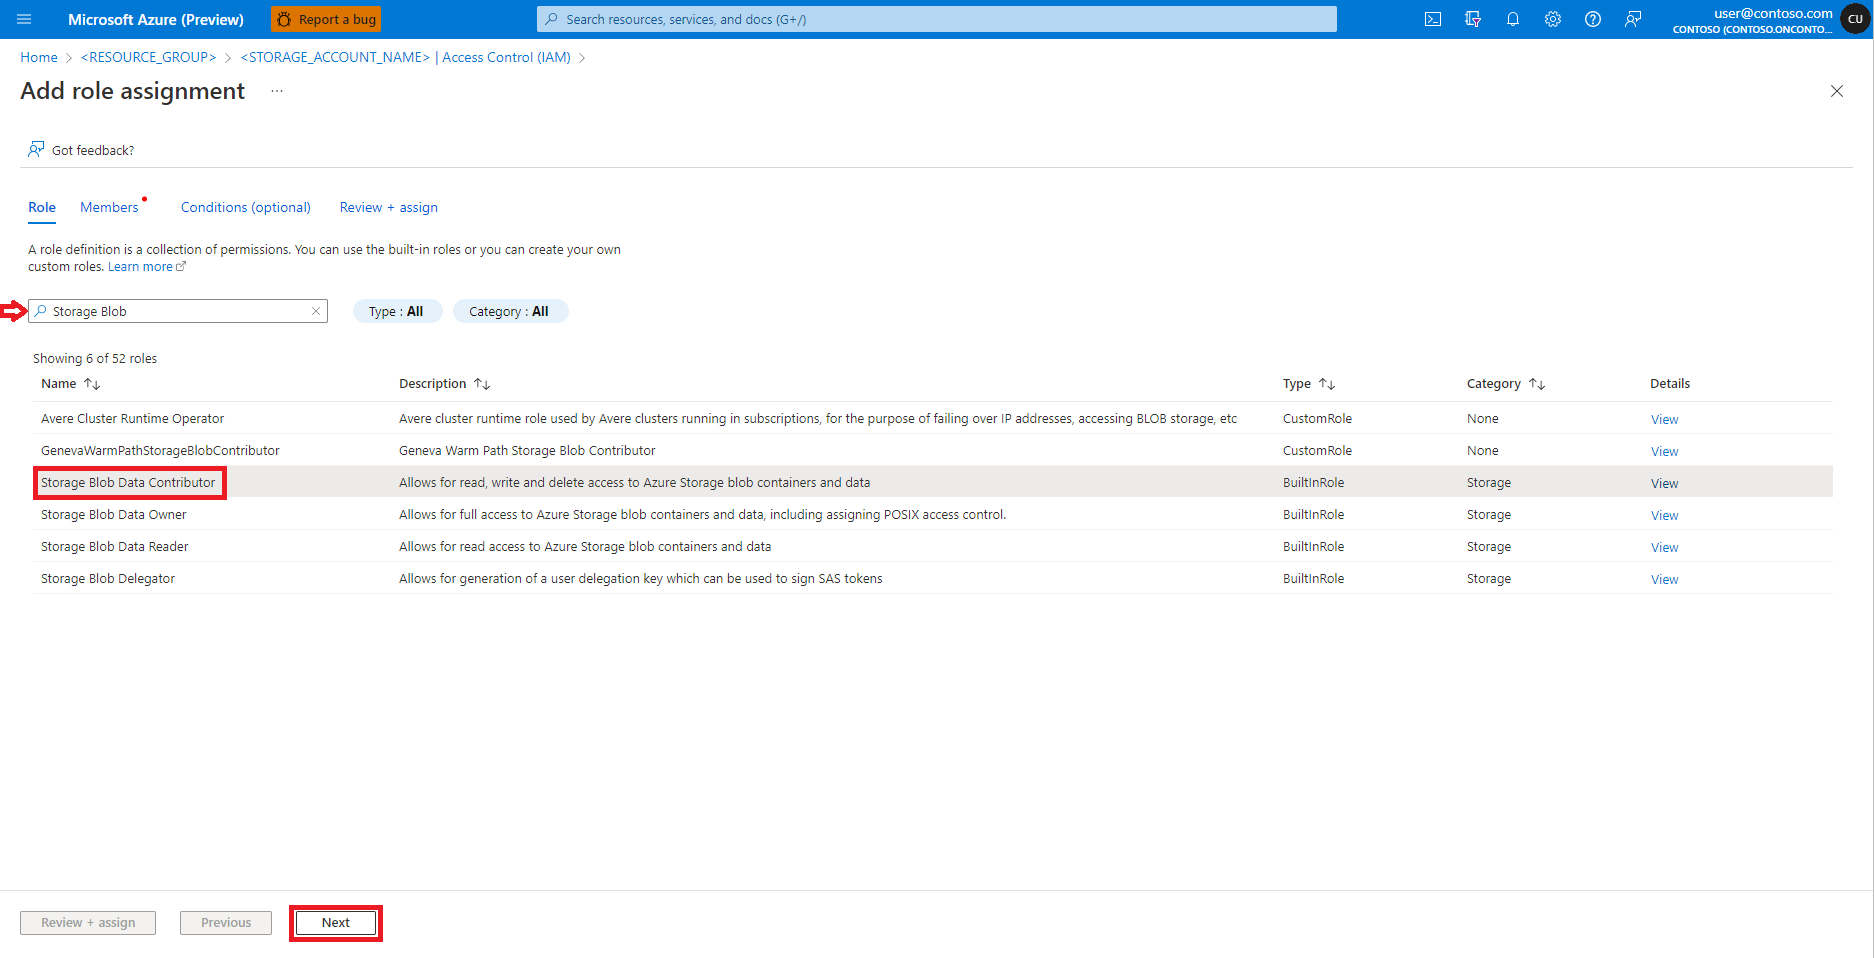Toggle sort order on the Name column

tap(92, 383)
